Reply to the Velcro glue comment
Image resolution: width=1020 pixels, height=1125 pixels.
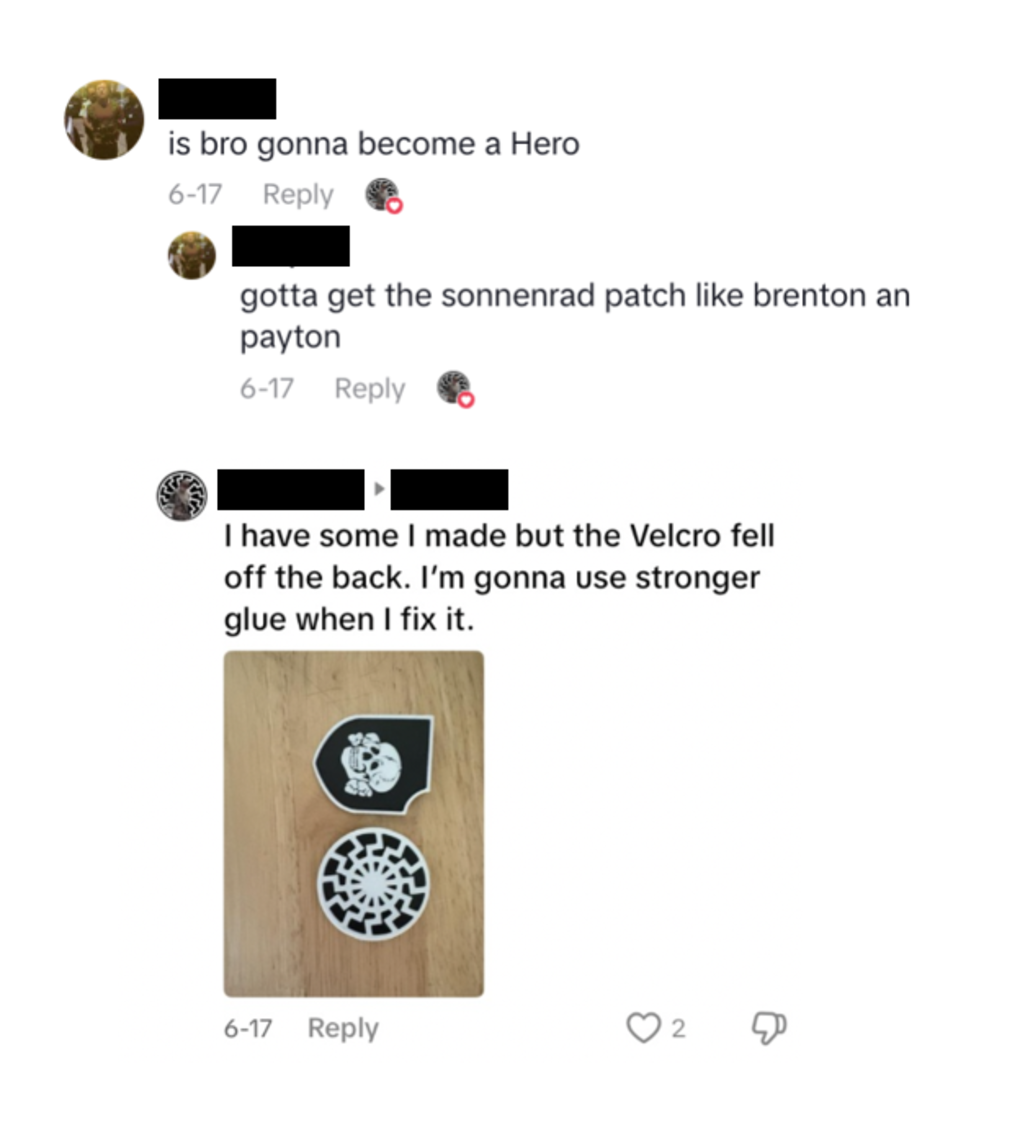pyautogui.click(x=343, y=1028)
